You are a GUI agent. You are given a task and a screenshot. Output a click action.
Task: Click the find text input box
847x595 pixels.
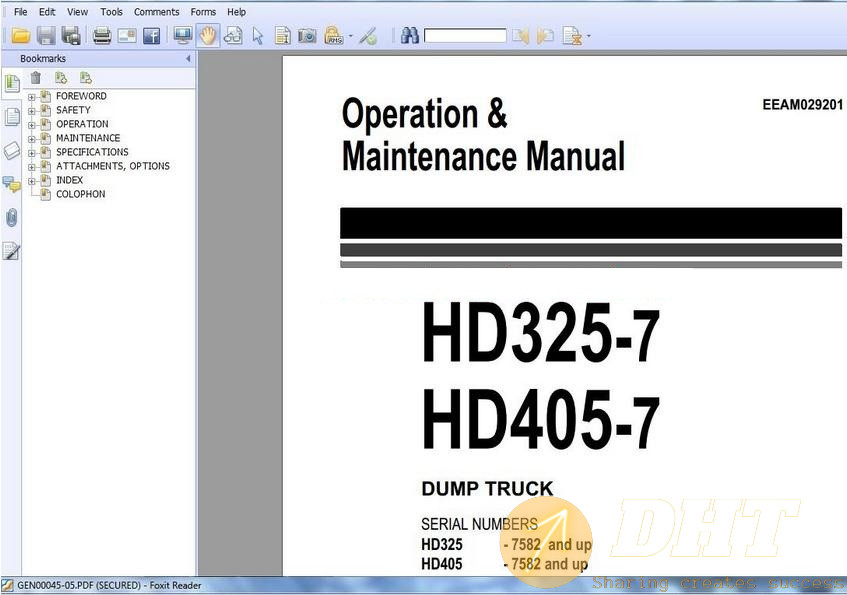tap(465, 36)
